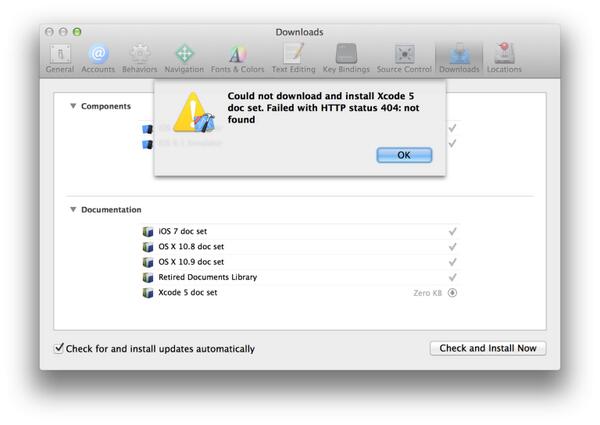Click Check and Install Now button
The image size is (600, 425).
488,348
